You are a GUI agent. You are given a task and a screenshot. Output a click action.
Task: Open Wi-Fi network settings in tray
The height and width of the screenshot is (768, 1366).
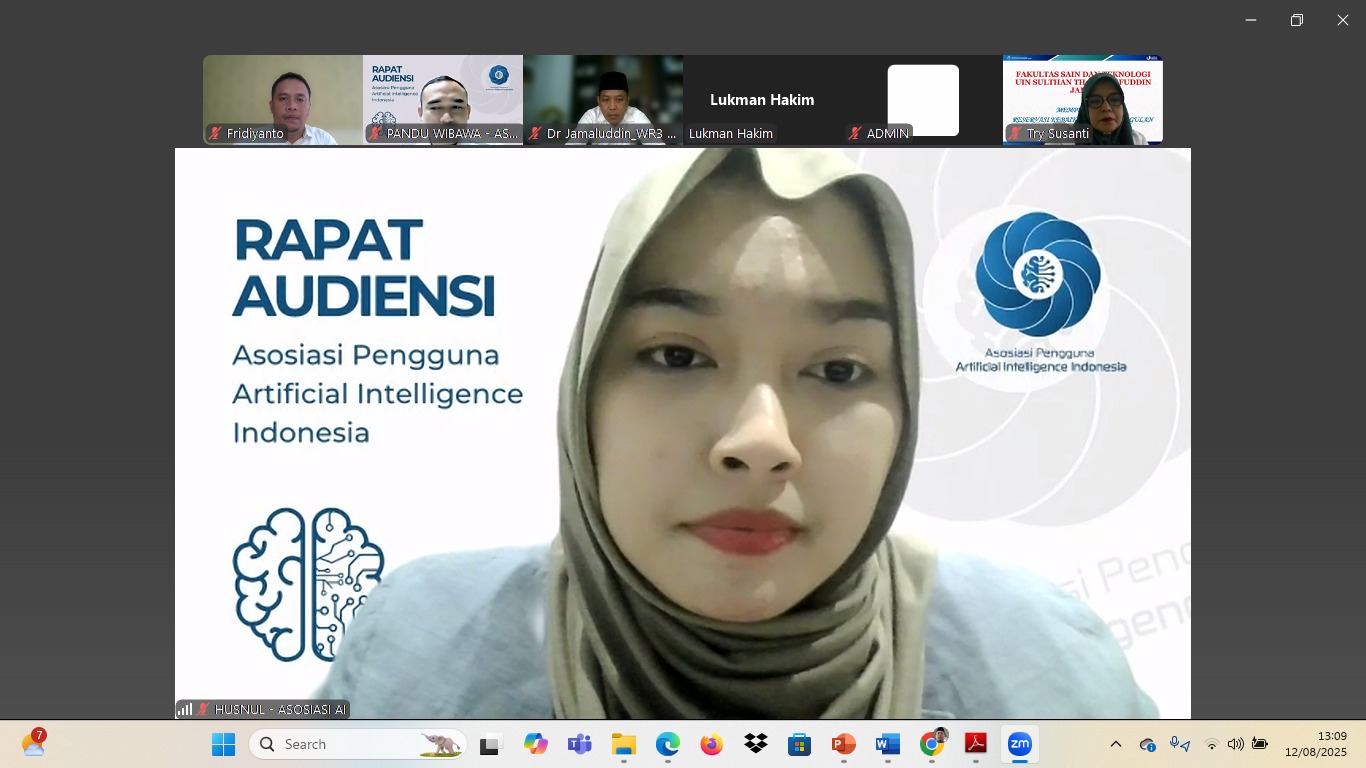pos(1212,744)
